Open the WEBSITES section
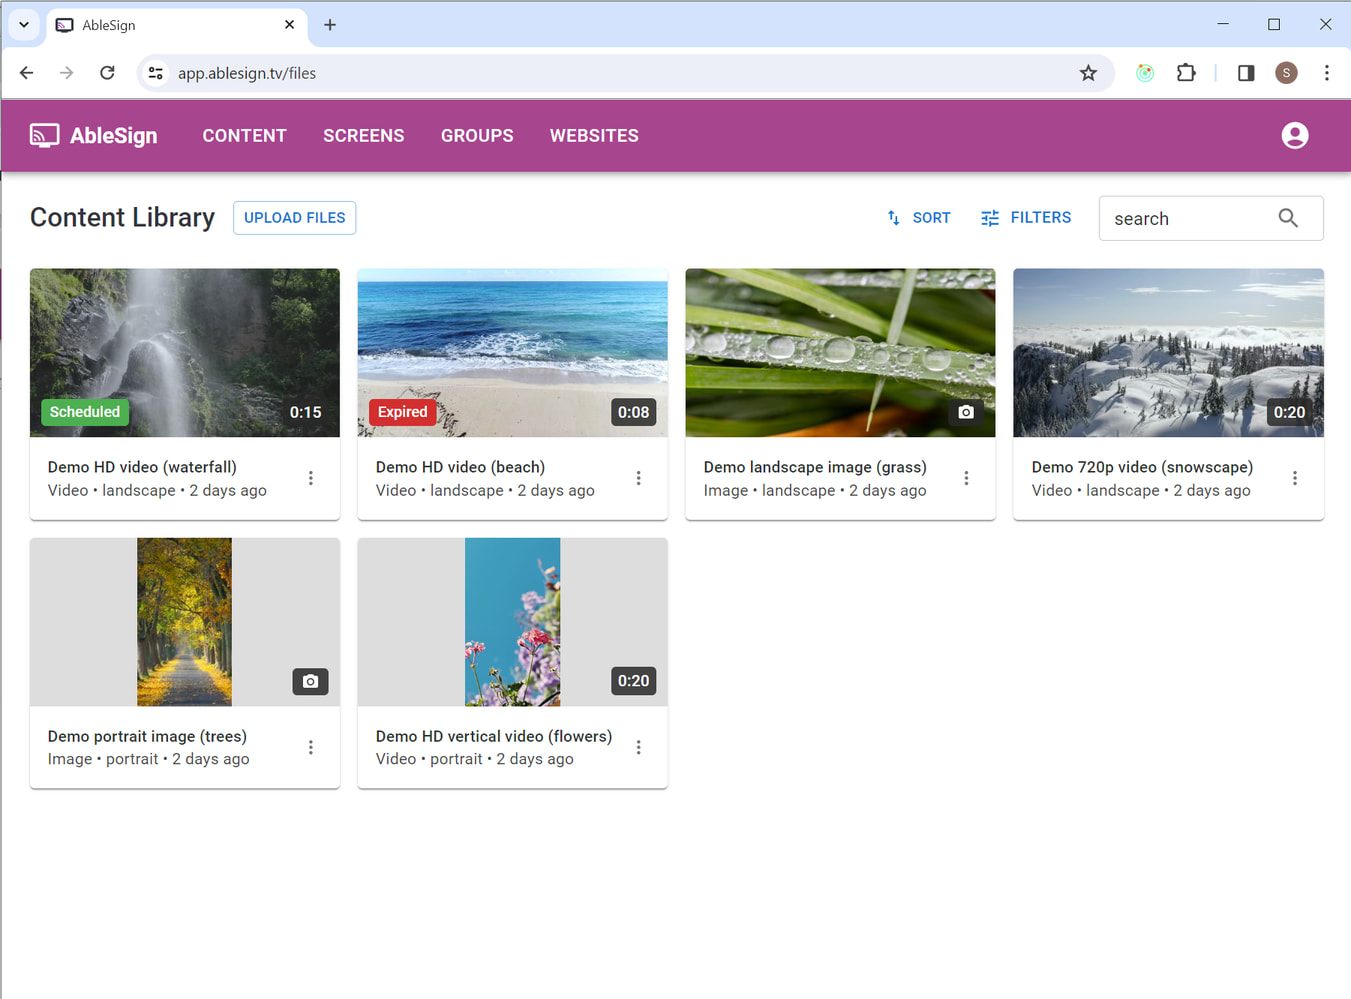This screenshot has height=999, width=1351. pos(594,135)
